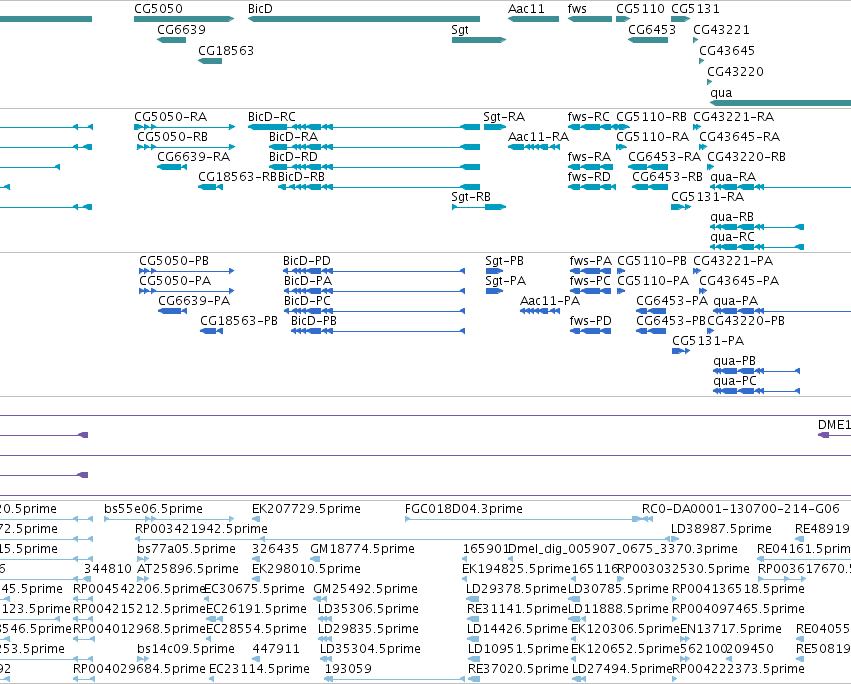
Task: Select the LD35306.5prime EST label
Action: [x=368, y=610]
